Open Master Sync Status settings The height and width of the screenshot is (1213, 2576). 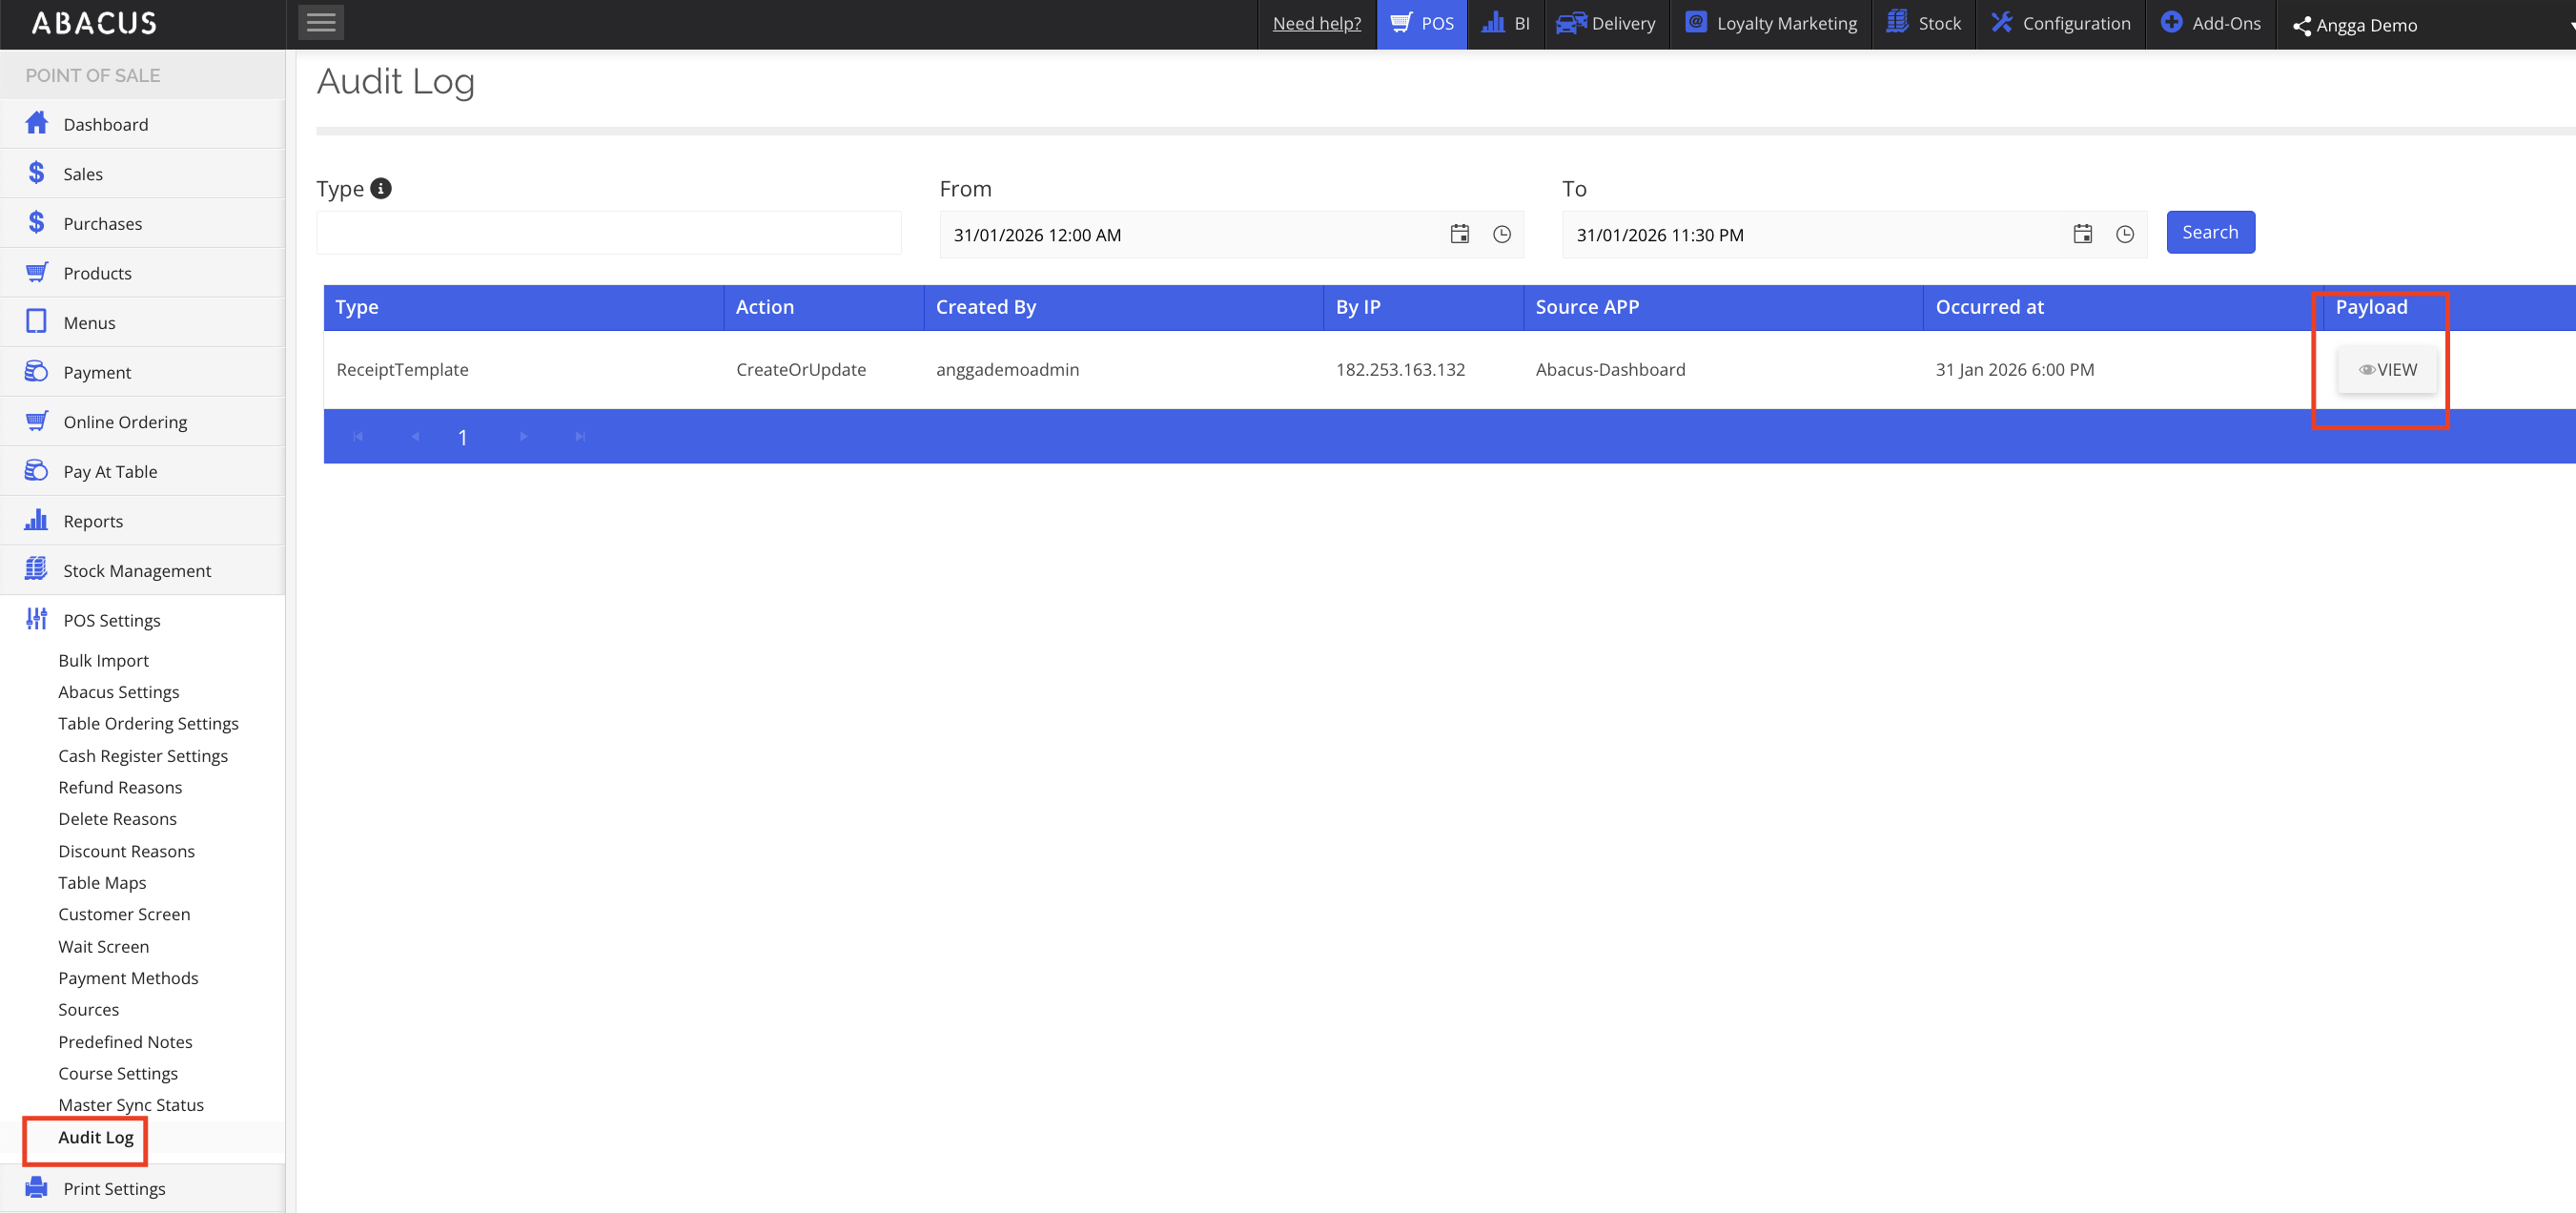(131, 1104)
